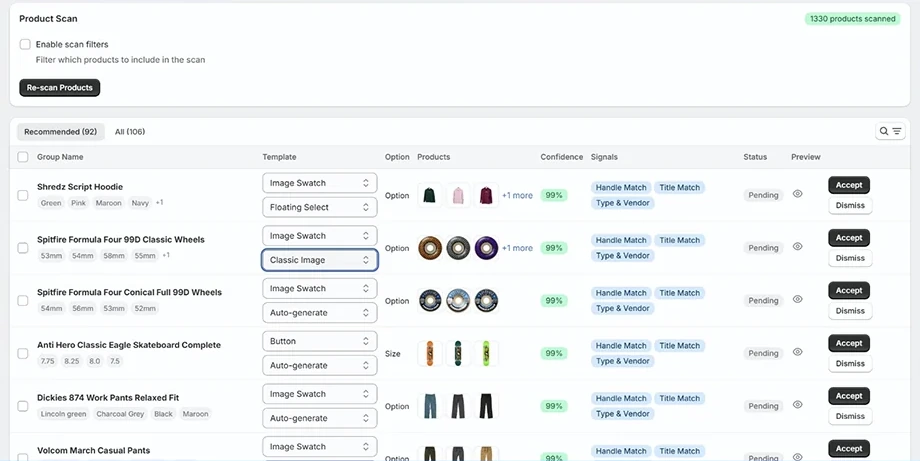Select the Dickies 874 Work Pants checkbox
920x461 pixels.
pyautogui.click(x=23, y=406)
